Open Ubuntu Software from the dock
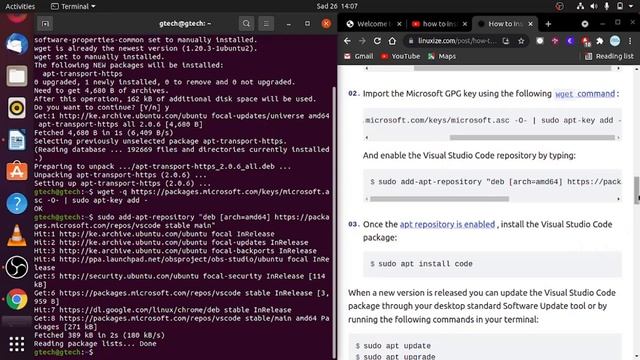 click(x=17, y=171)
